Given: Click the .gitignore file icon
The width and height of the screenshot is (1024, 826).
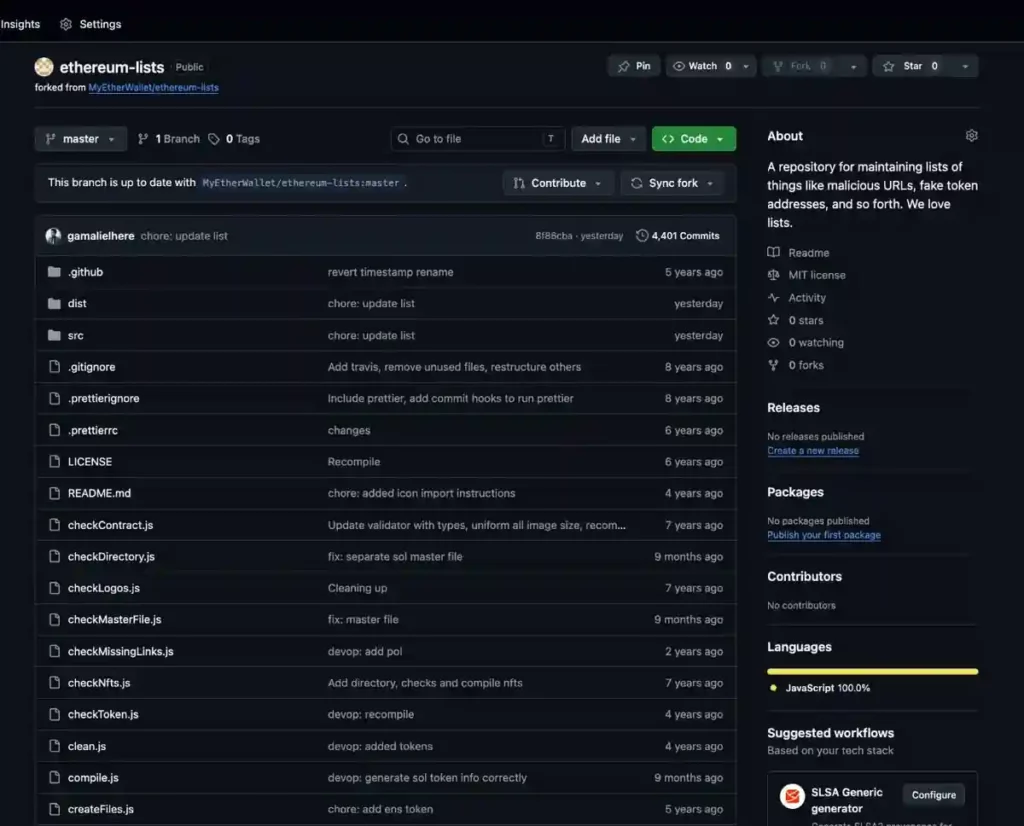Looking at the screenshot, I should tap(55, 367).
